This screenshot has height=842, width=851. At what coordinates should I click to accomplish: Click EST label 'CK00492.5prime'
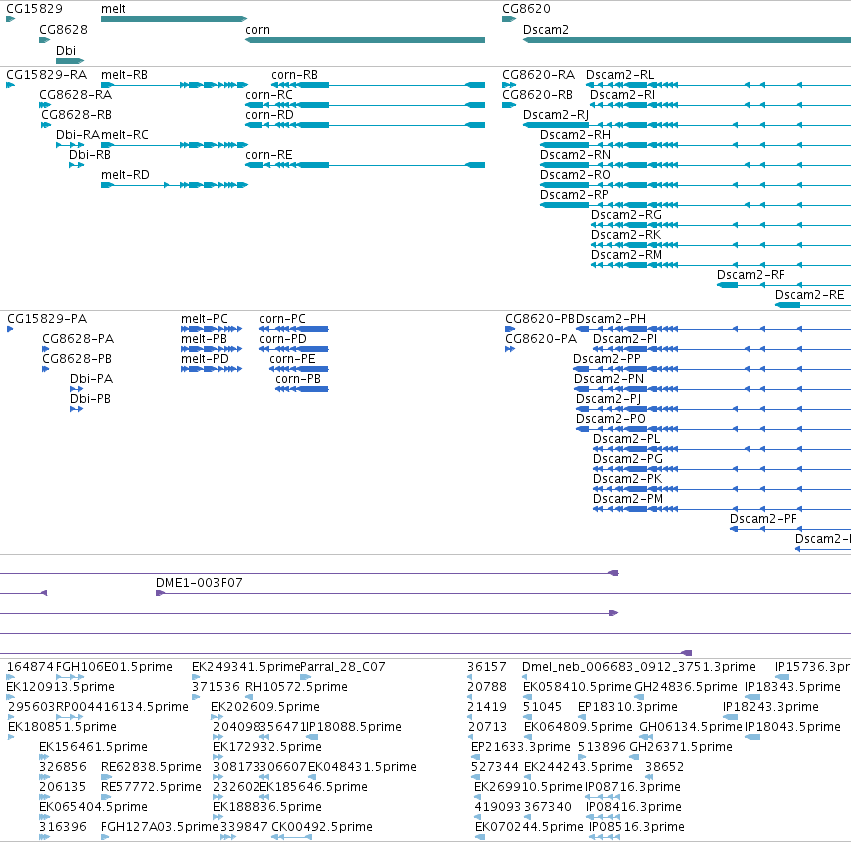(x=322, y=827)
